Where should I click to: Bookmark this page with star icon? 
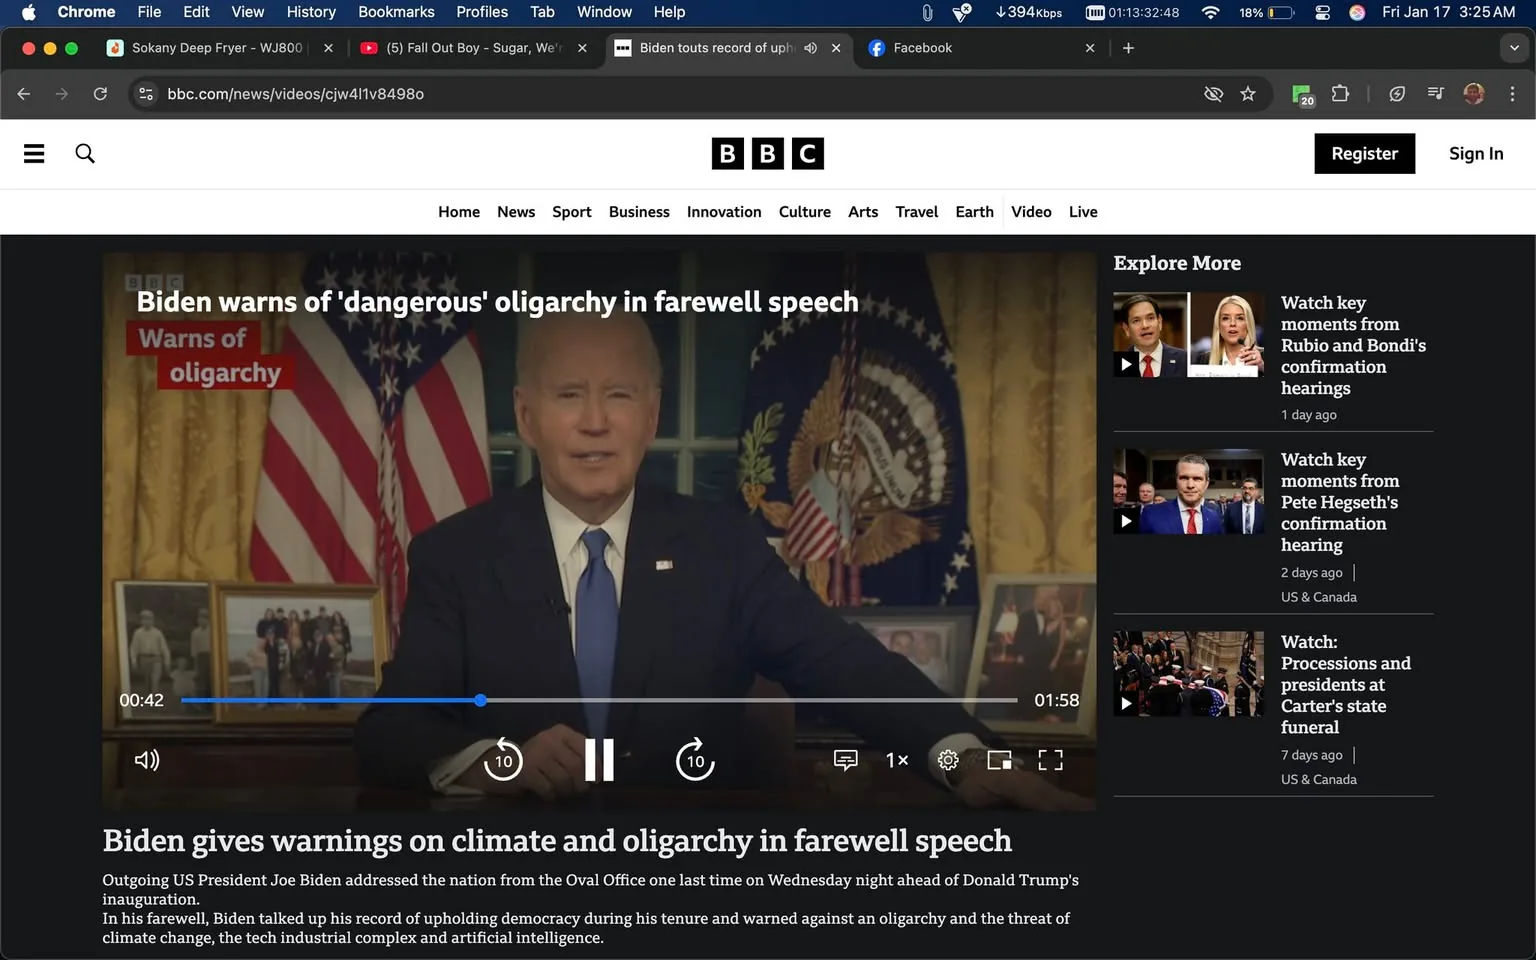click(1248, 94)
